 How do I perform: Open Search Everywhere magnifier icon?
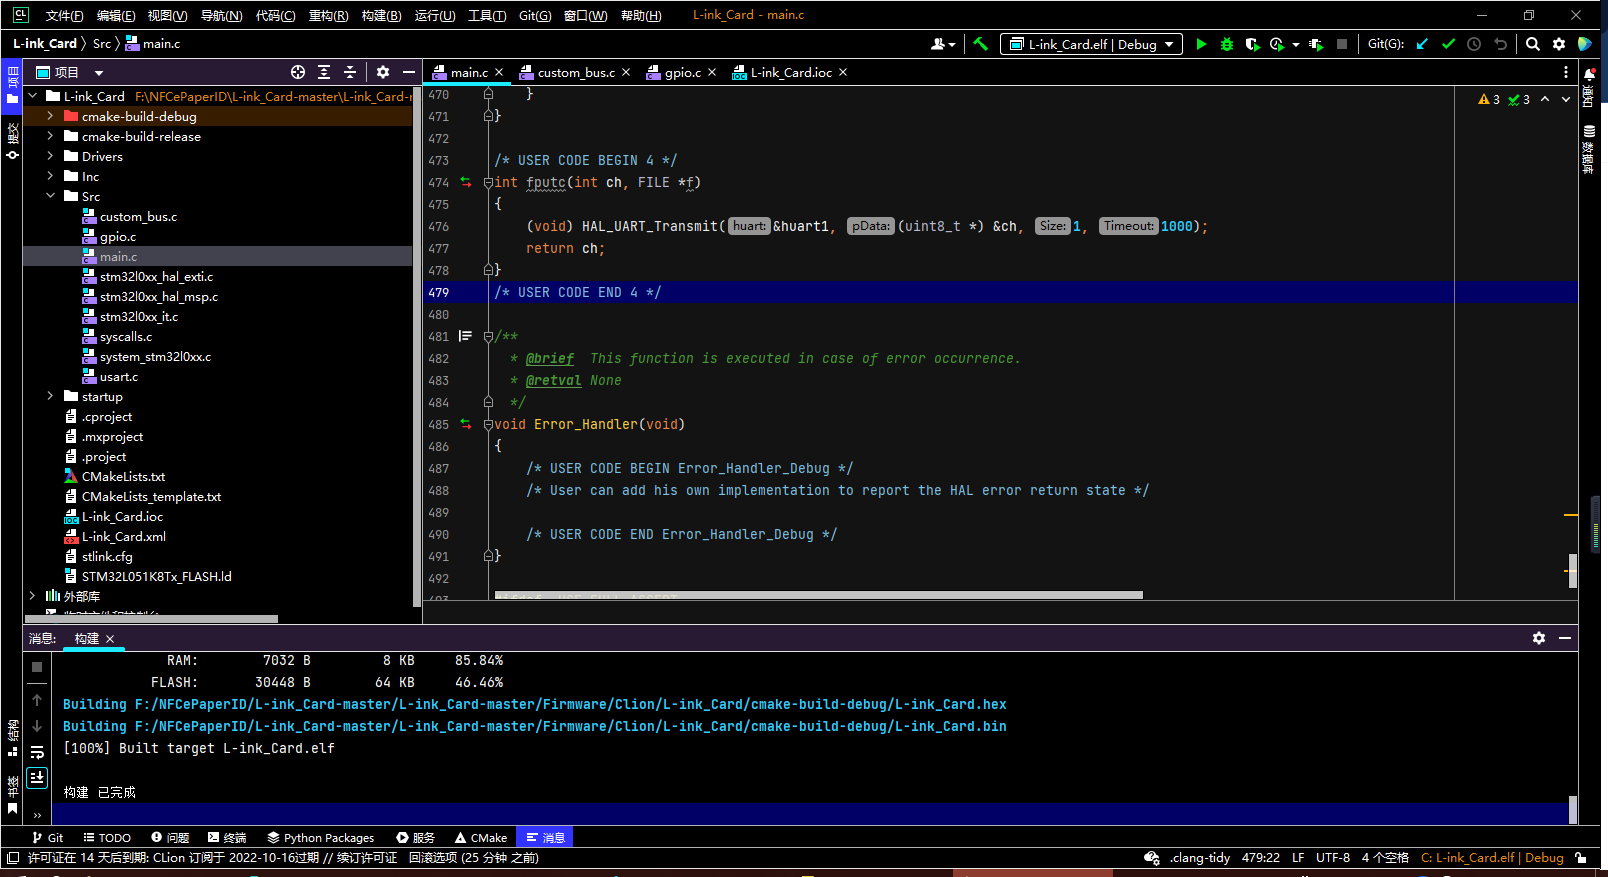point(1533,44)
